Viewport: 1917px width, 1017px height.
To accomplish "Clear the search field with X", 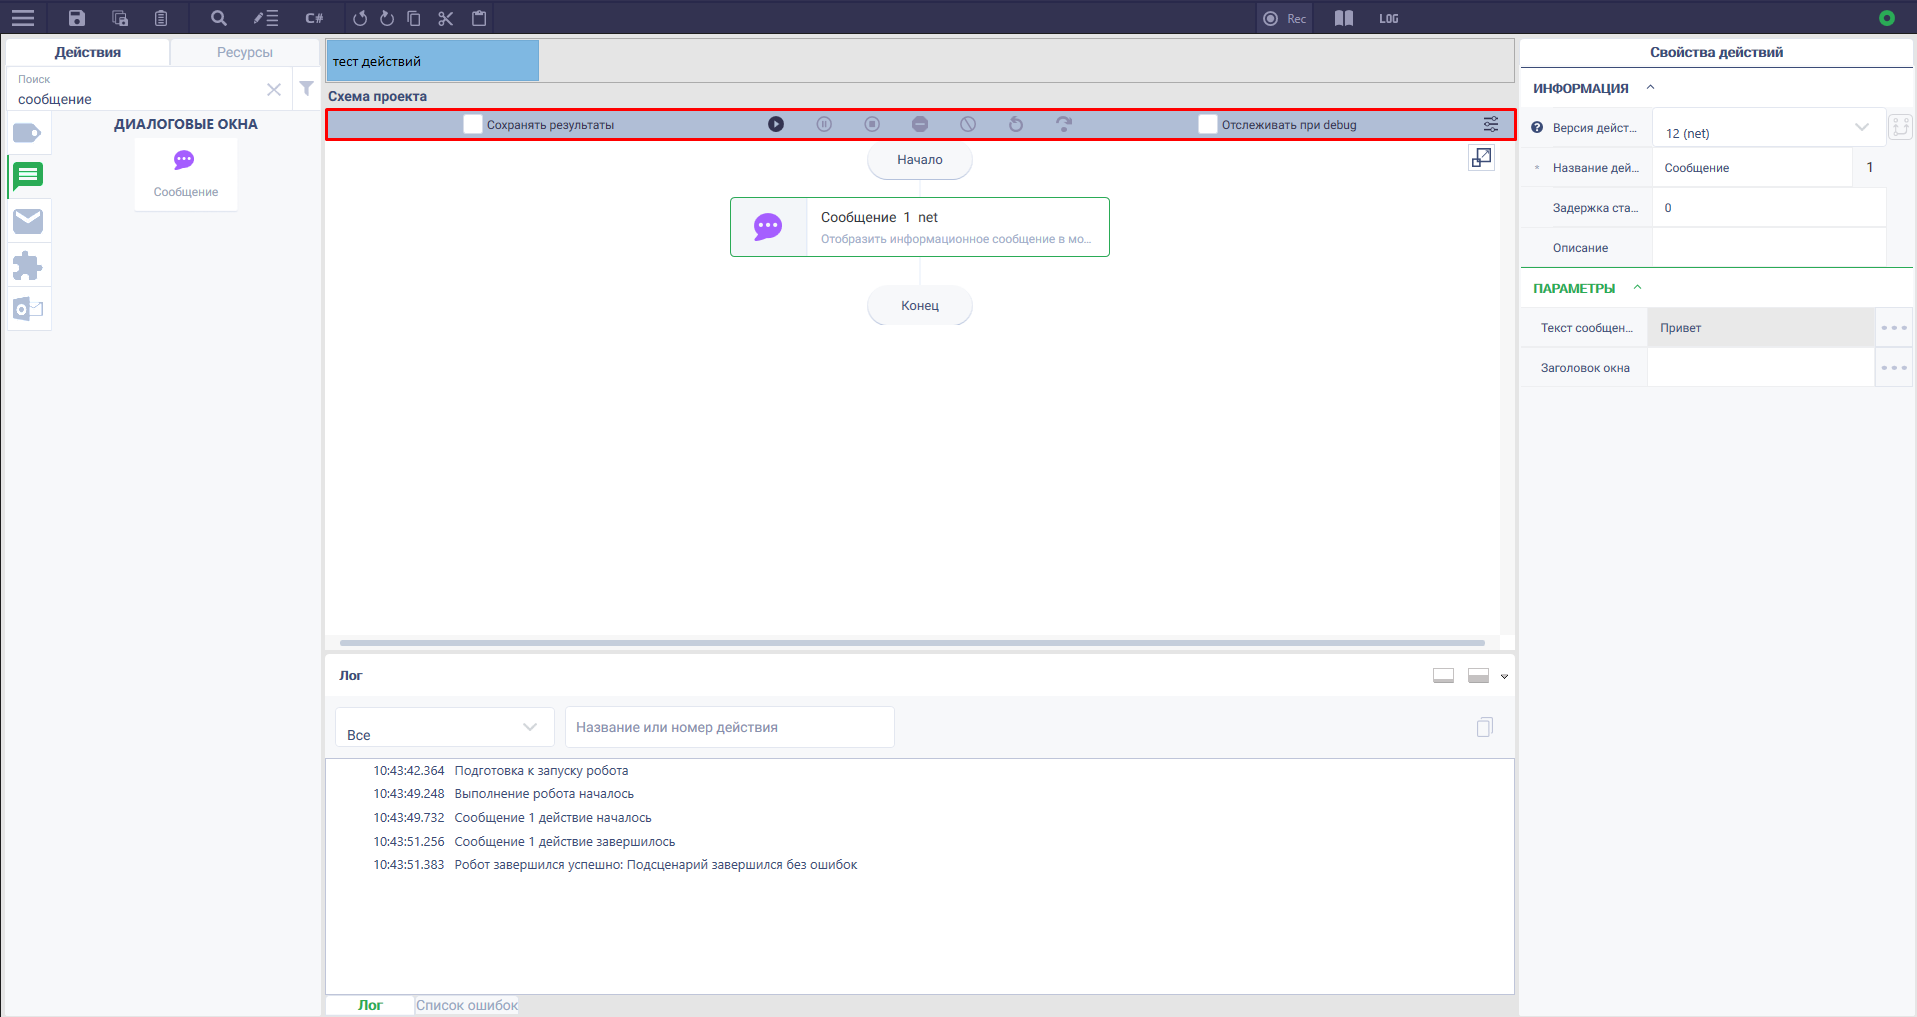I will 274,90.
